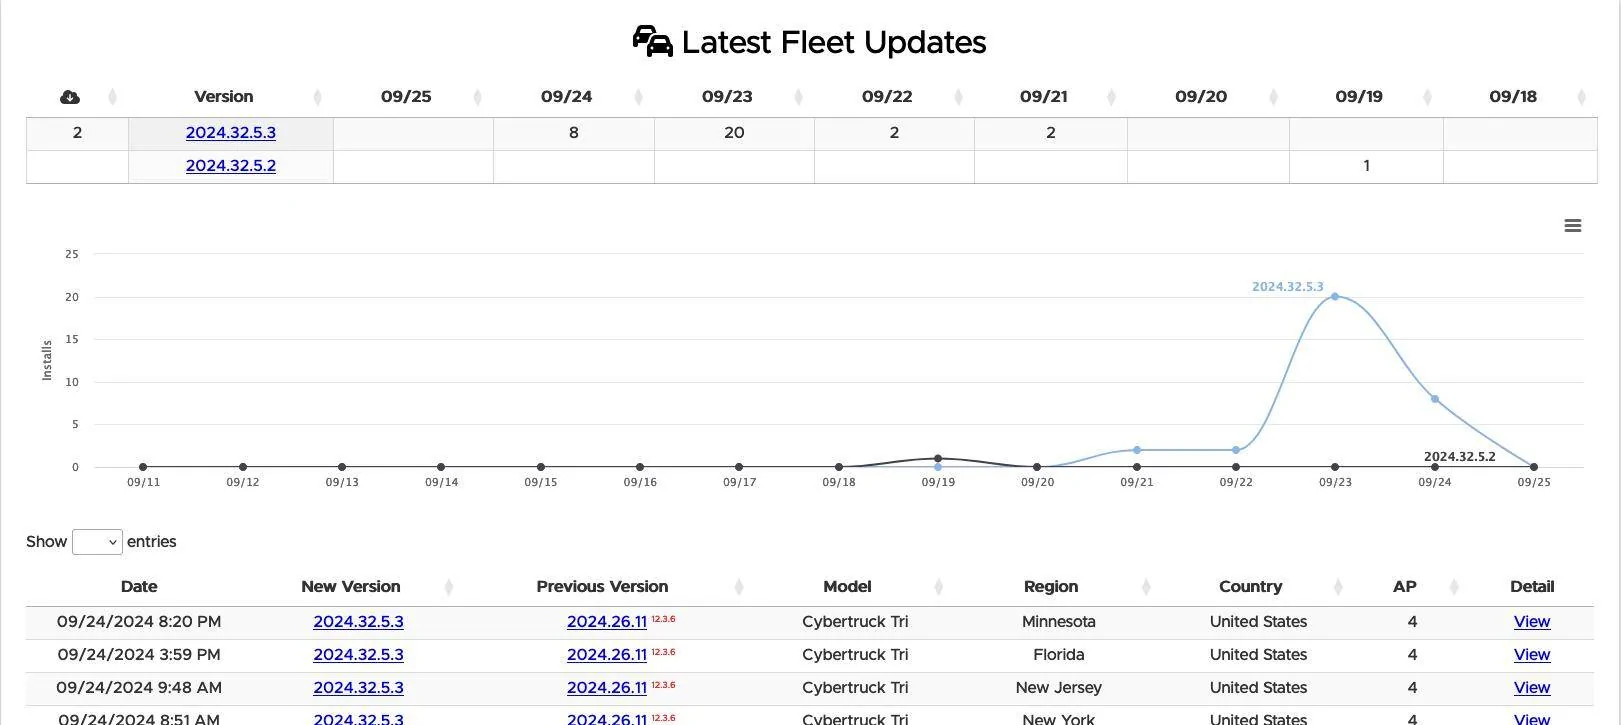Screen dimensions: 1621x725
Task: Open the 2024.32.5.3 version link in the top table
Action: pos(231,133)
